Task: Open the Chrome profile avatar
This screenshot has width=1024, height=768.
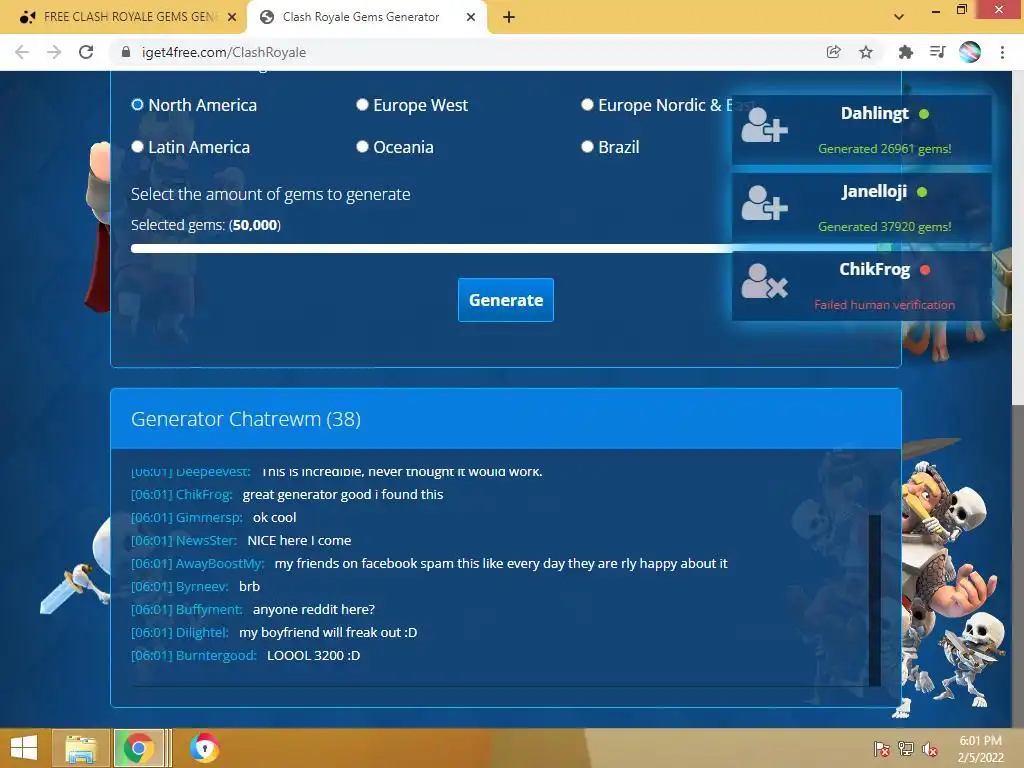Action: tap(970, 52)
